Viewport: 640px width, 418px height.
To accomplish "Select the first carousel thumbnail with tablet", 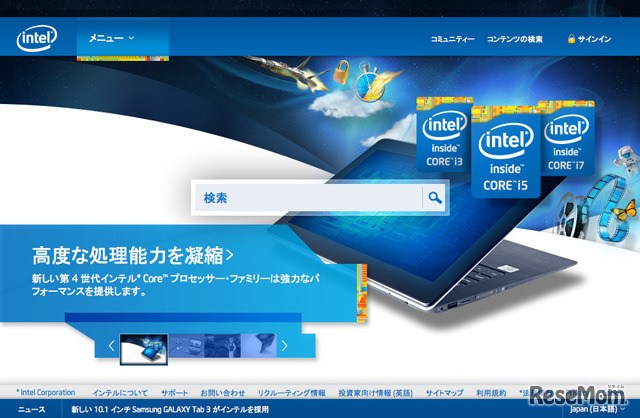I will [x=144, y=349].
